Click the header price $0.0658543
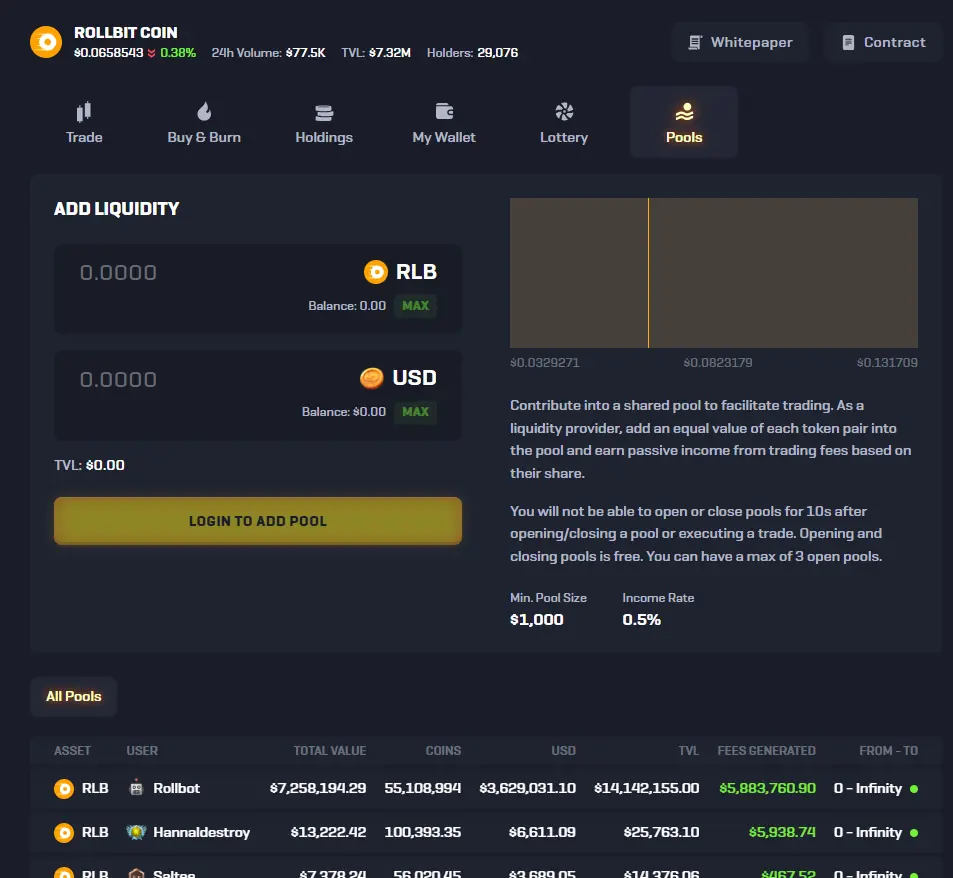953x878 pixels. [x=108, y=53]
